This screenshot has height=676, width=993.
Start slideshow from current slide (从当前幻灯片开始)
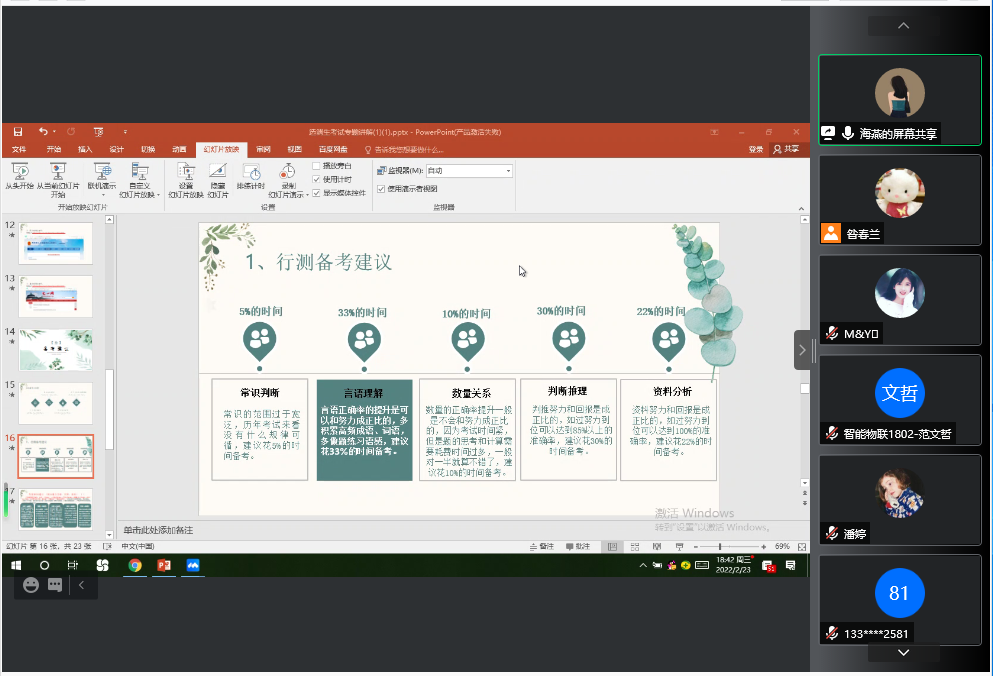(x=57, y=176)
